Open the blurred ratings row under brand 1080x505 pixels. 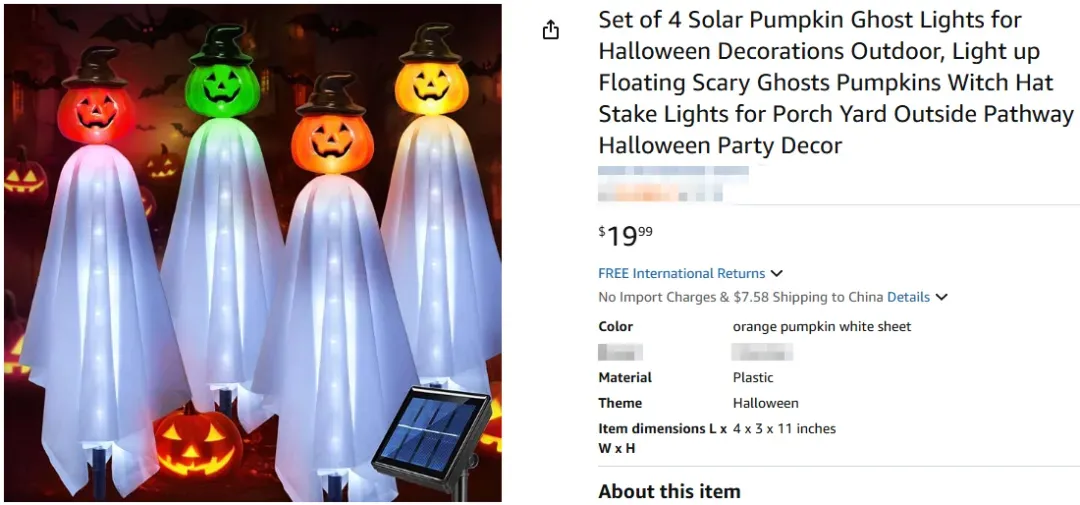point(660,192)
